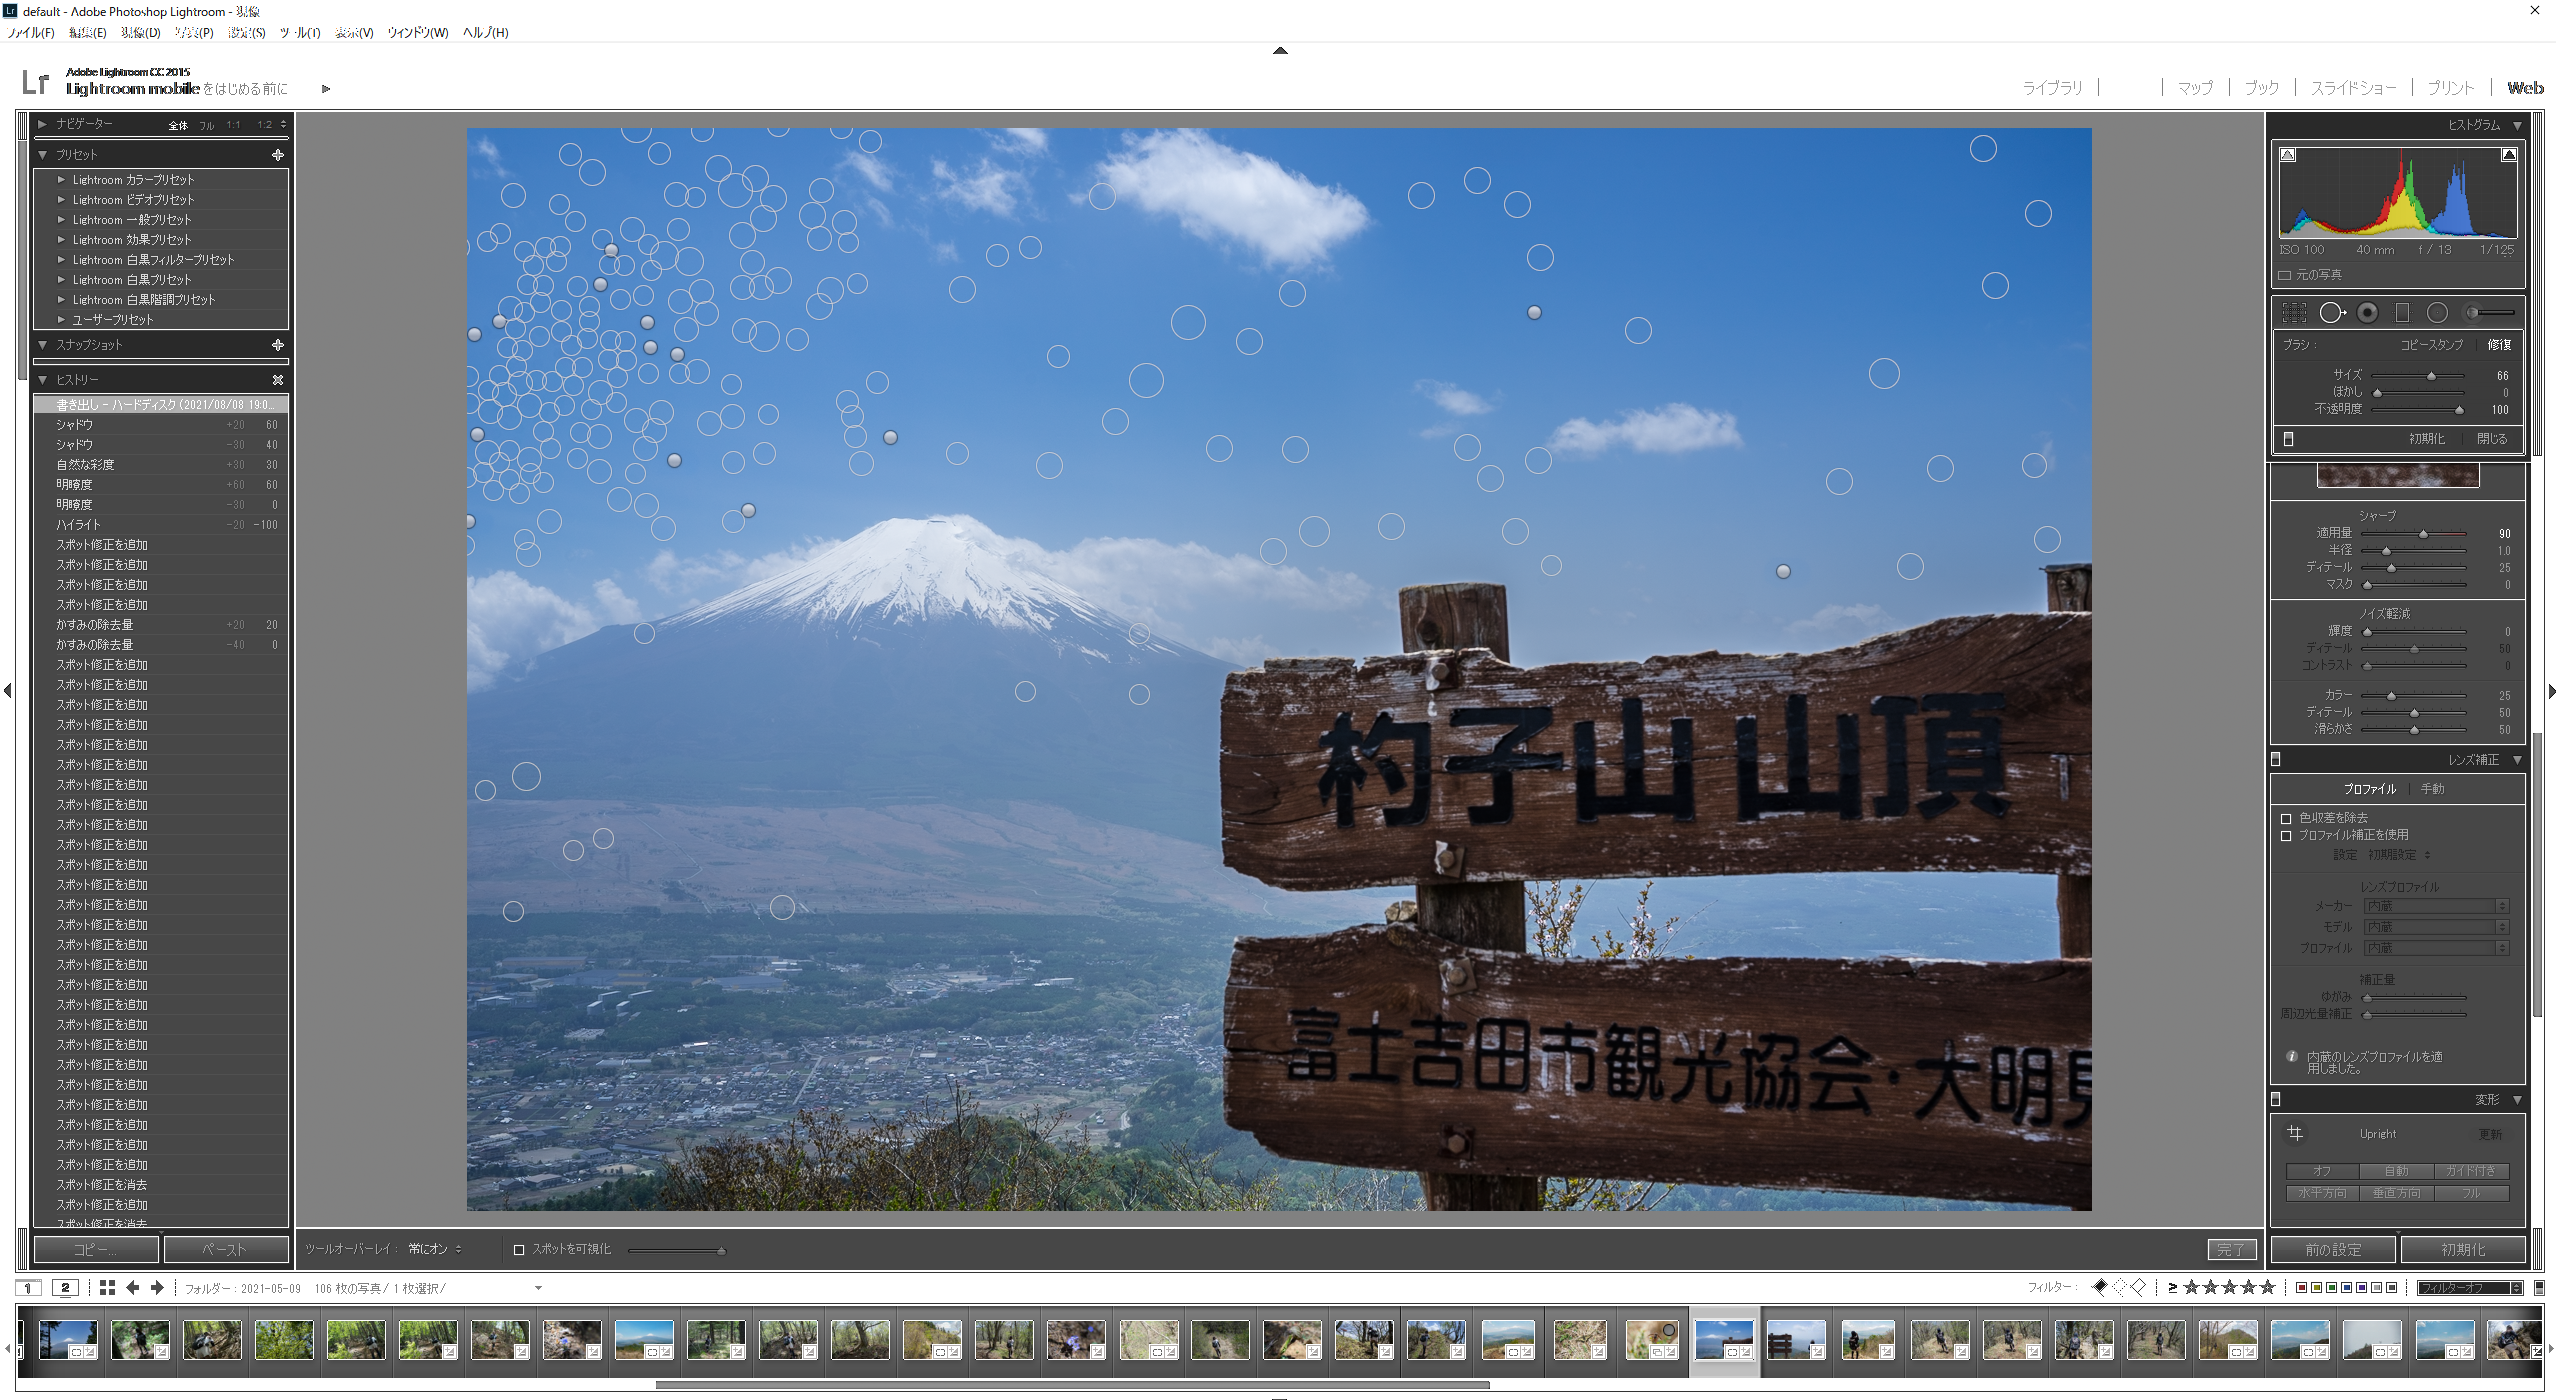Enable 'スポットを可視化' checkbox
Screen dimensions: 2556x1400
(x=519, y=1249)
